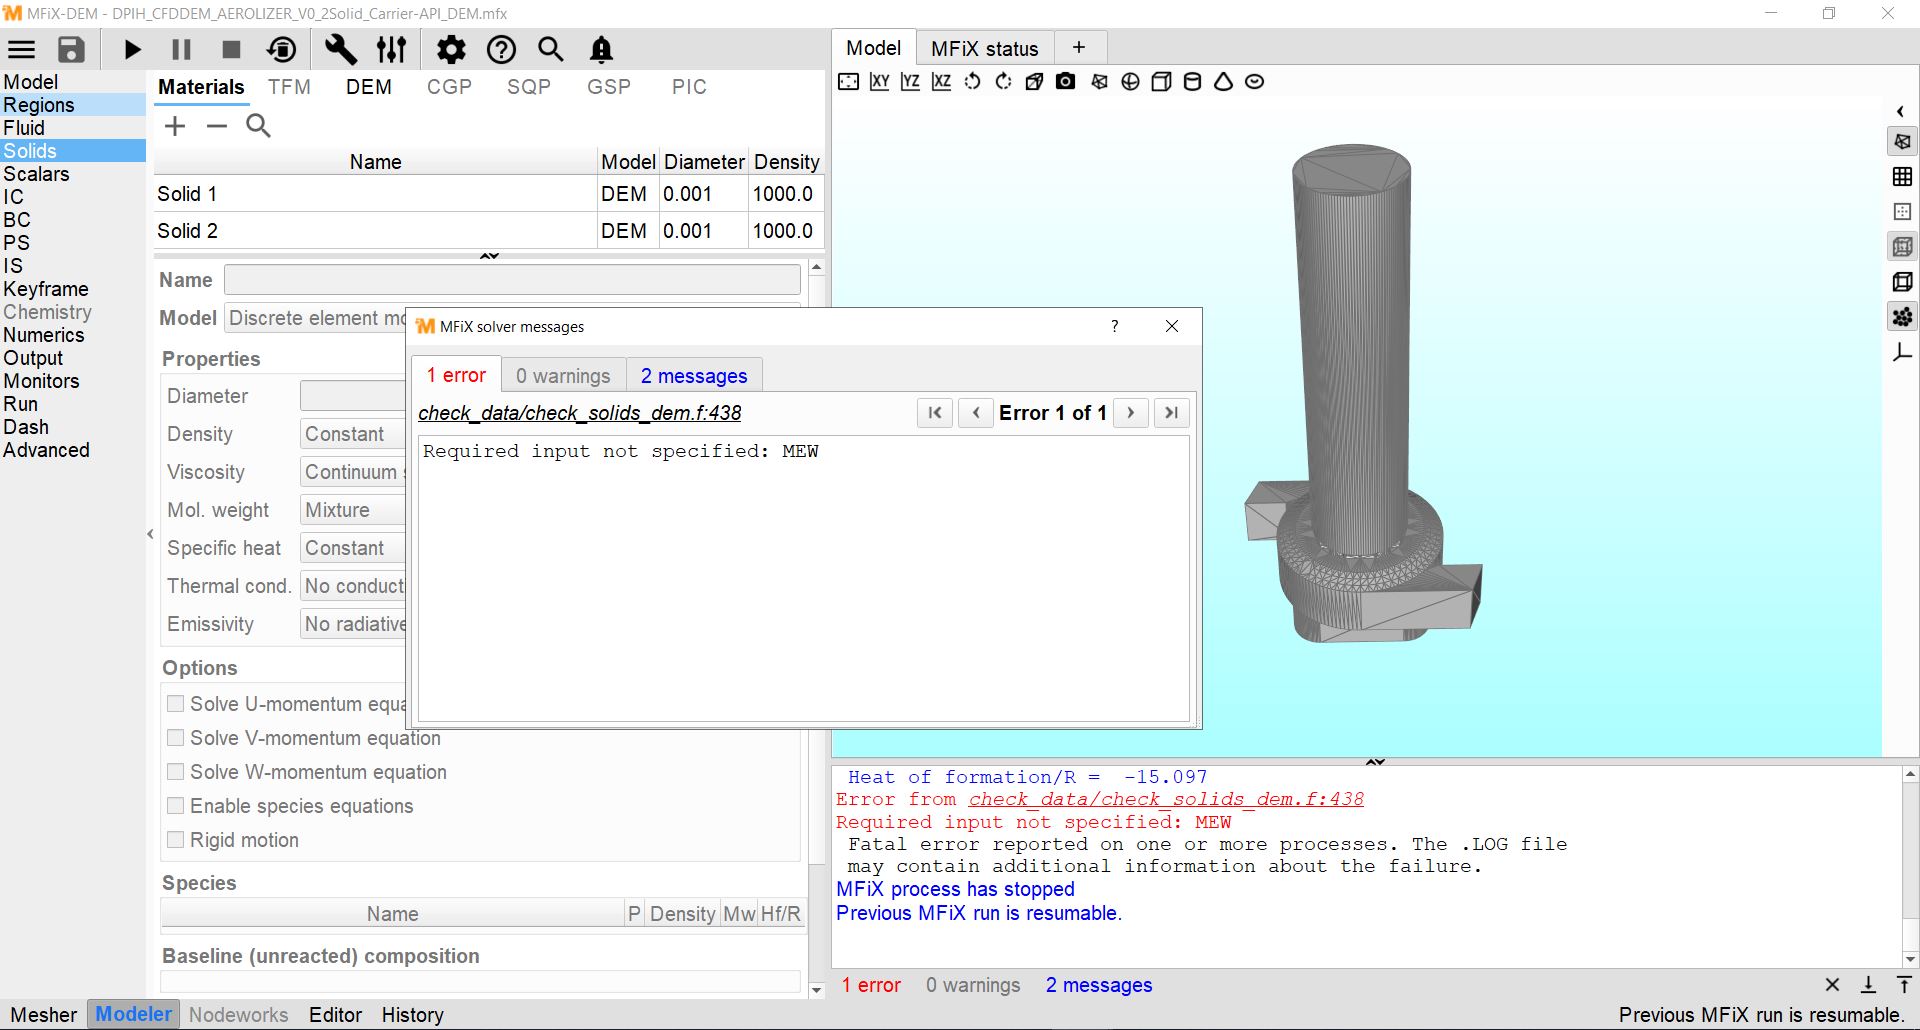Add a new solid with plus icon
Image resolution: width=1920 pixels, height=1030 pixels.
pos(175,126)
